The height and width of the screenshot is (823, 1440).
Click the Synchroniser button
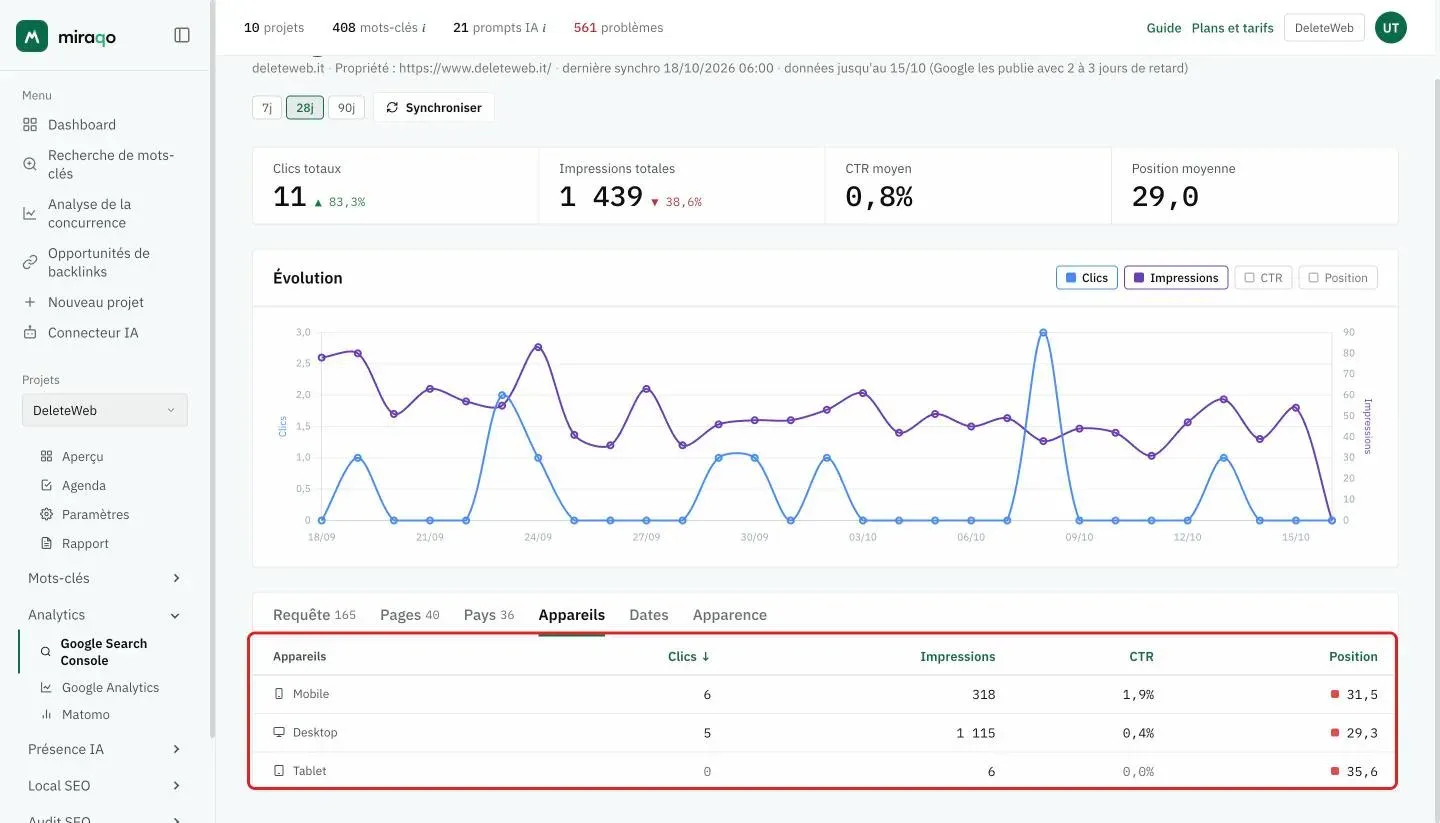click(434, 107)
